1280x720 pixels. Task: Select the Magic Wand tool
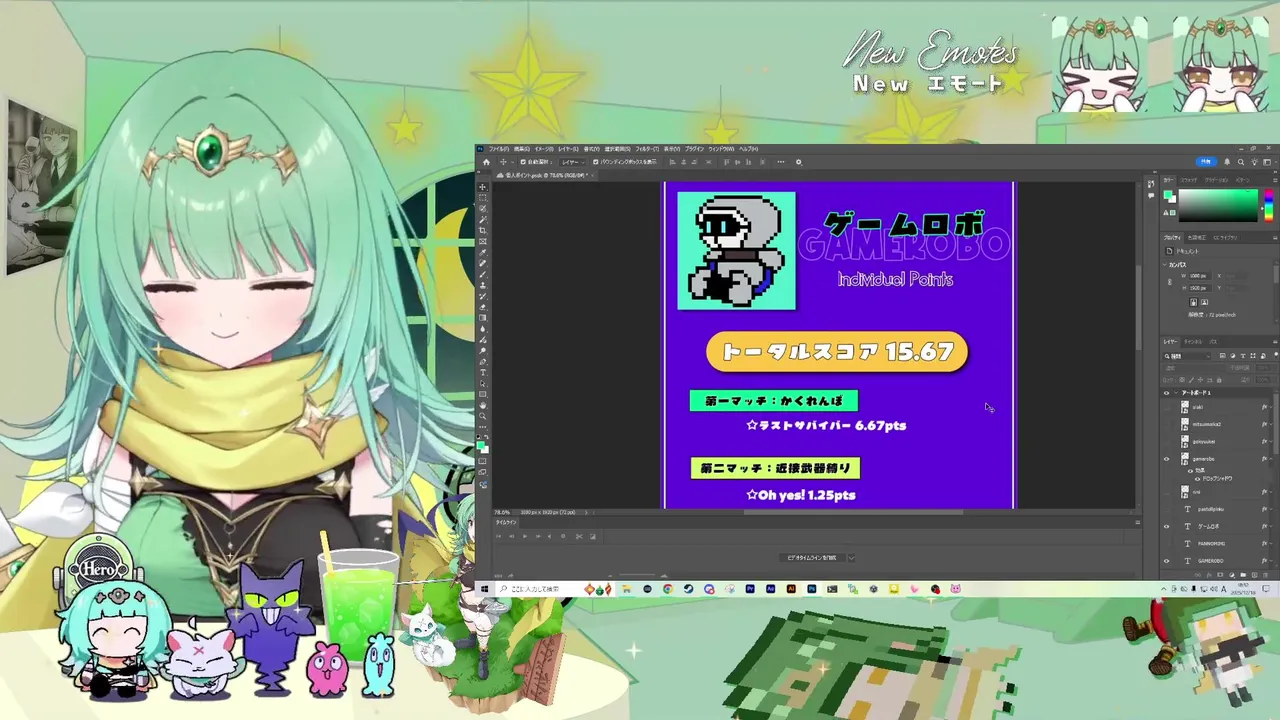pos(485,219)
